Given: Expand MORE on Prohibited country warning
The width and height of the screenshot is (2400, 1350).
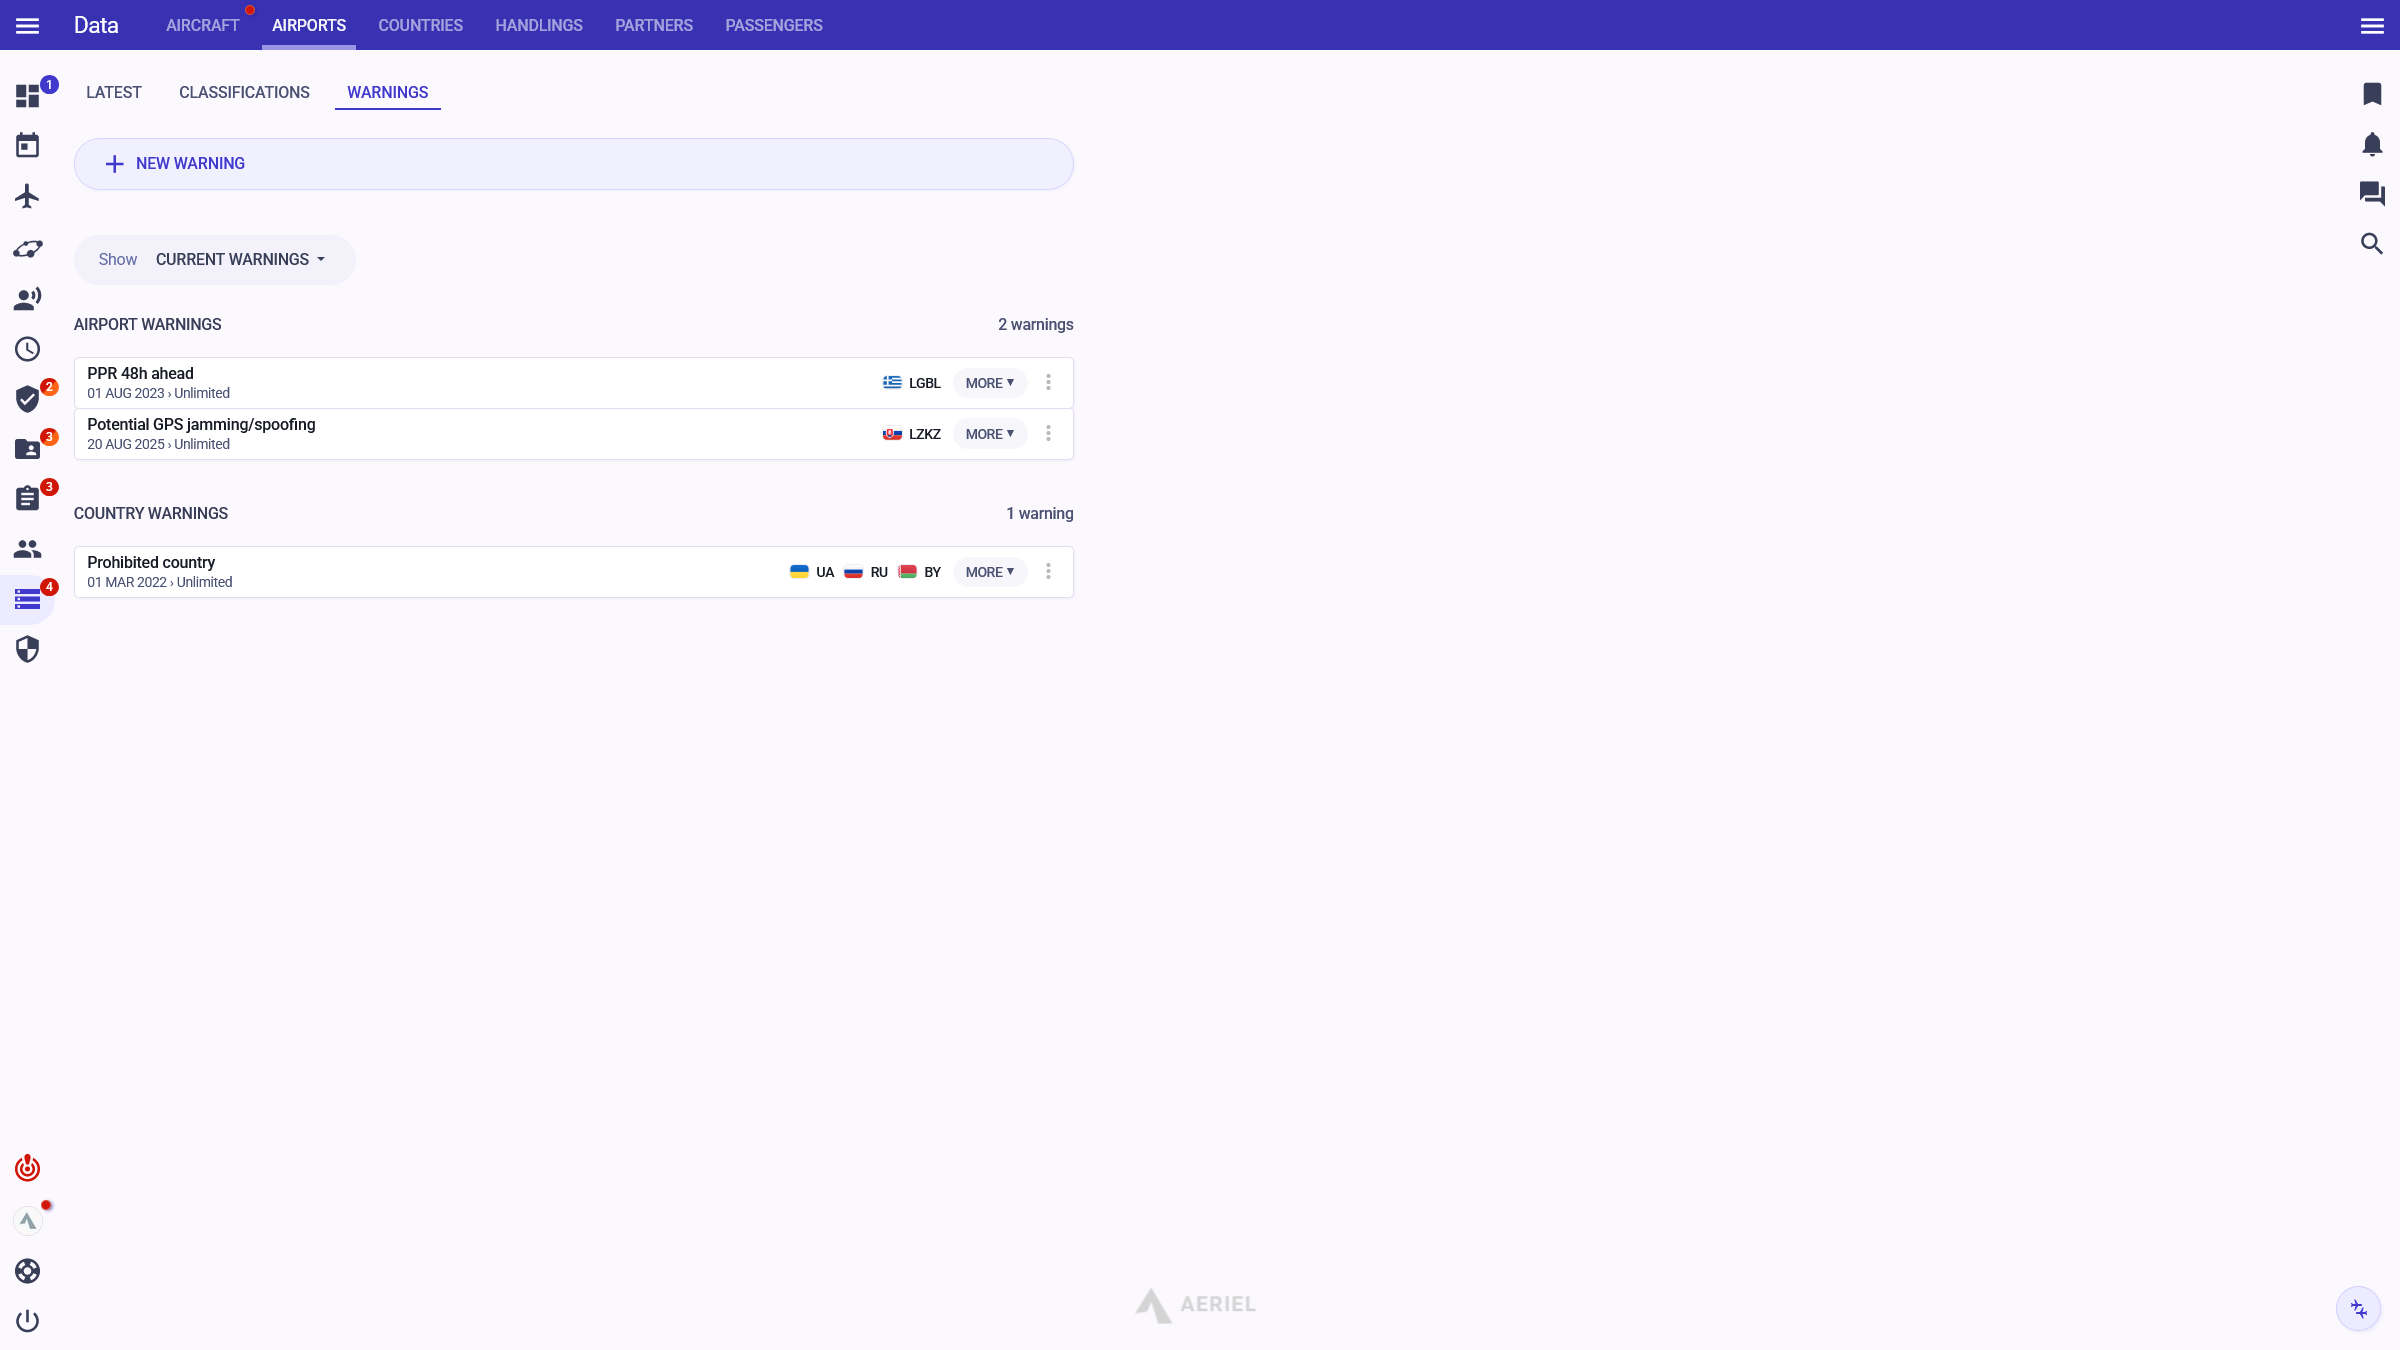Looking at the screenshot, I should coord(989,572).
